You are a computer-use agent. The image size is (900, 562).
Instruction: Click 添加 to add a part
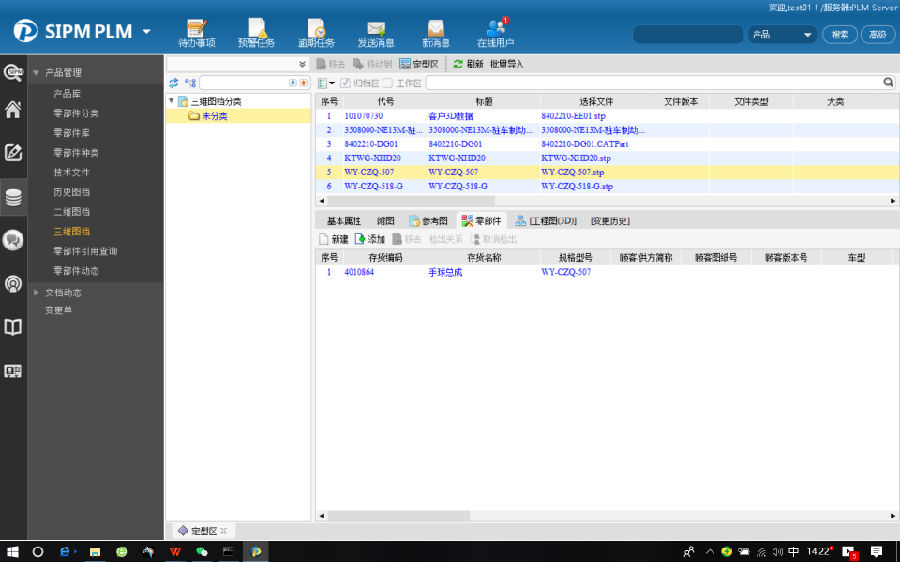[369, 239]
